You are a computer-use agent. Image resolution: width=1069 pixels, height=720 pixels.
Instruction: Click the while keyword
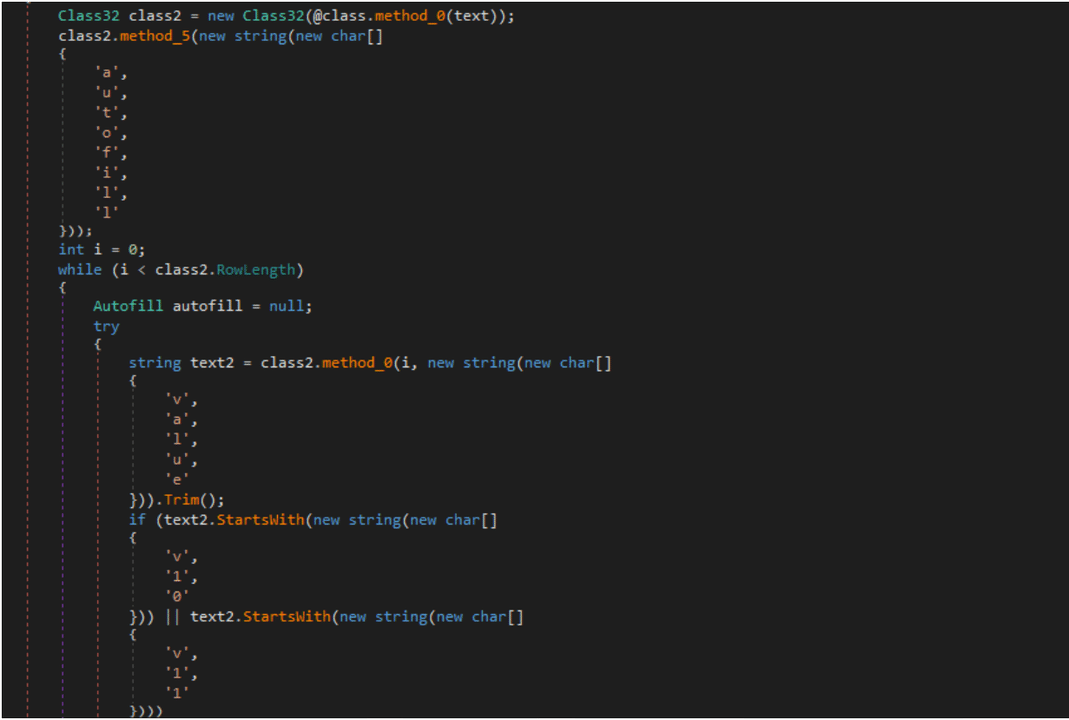80,270
